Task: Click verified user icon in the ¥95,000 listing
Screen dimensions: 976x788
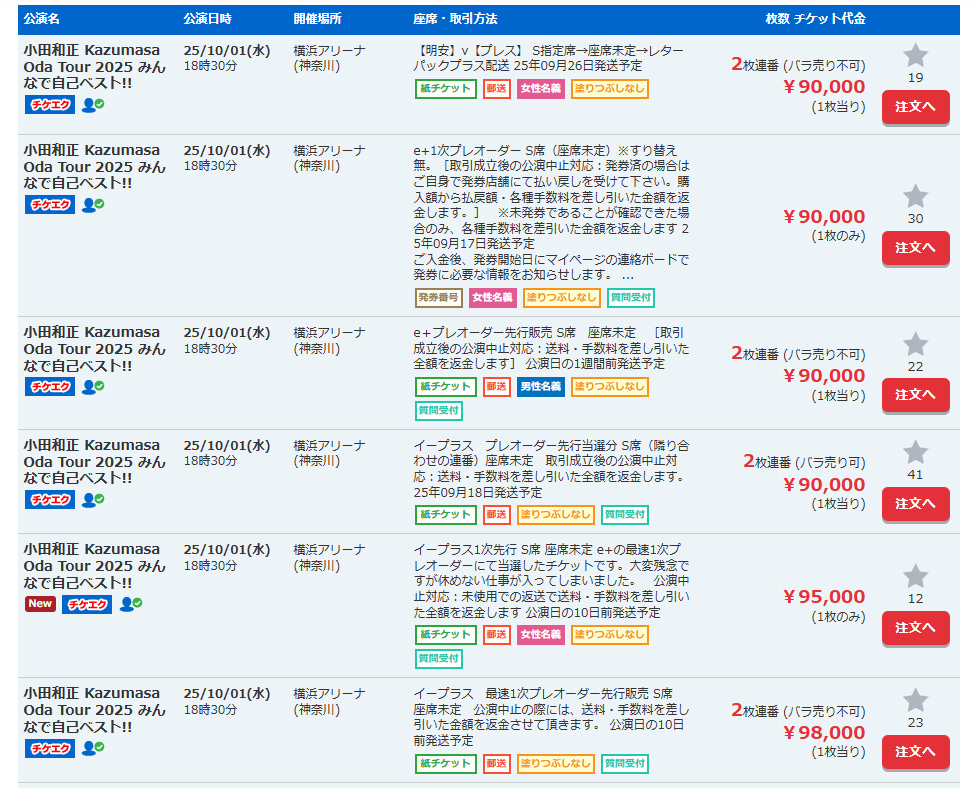Action: point(131,604)
